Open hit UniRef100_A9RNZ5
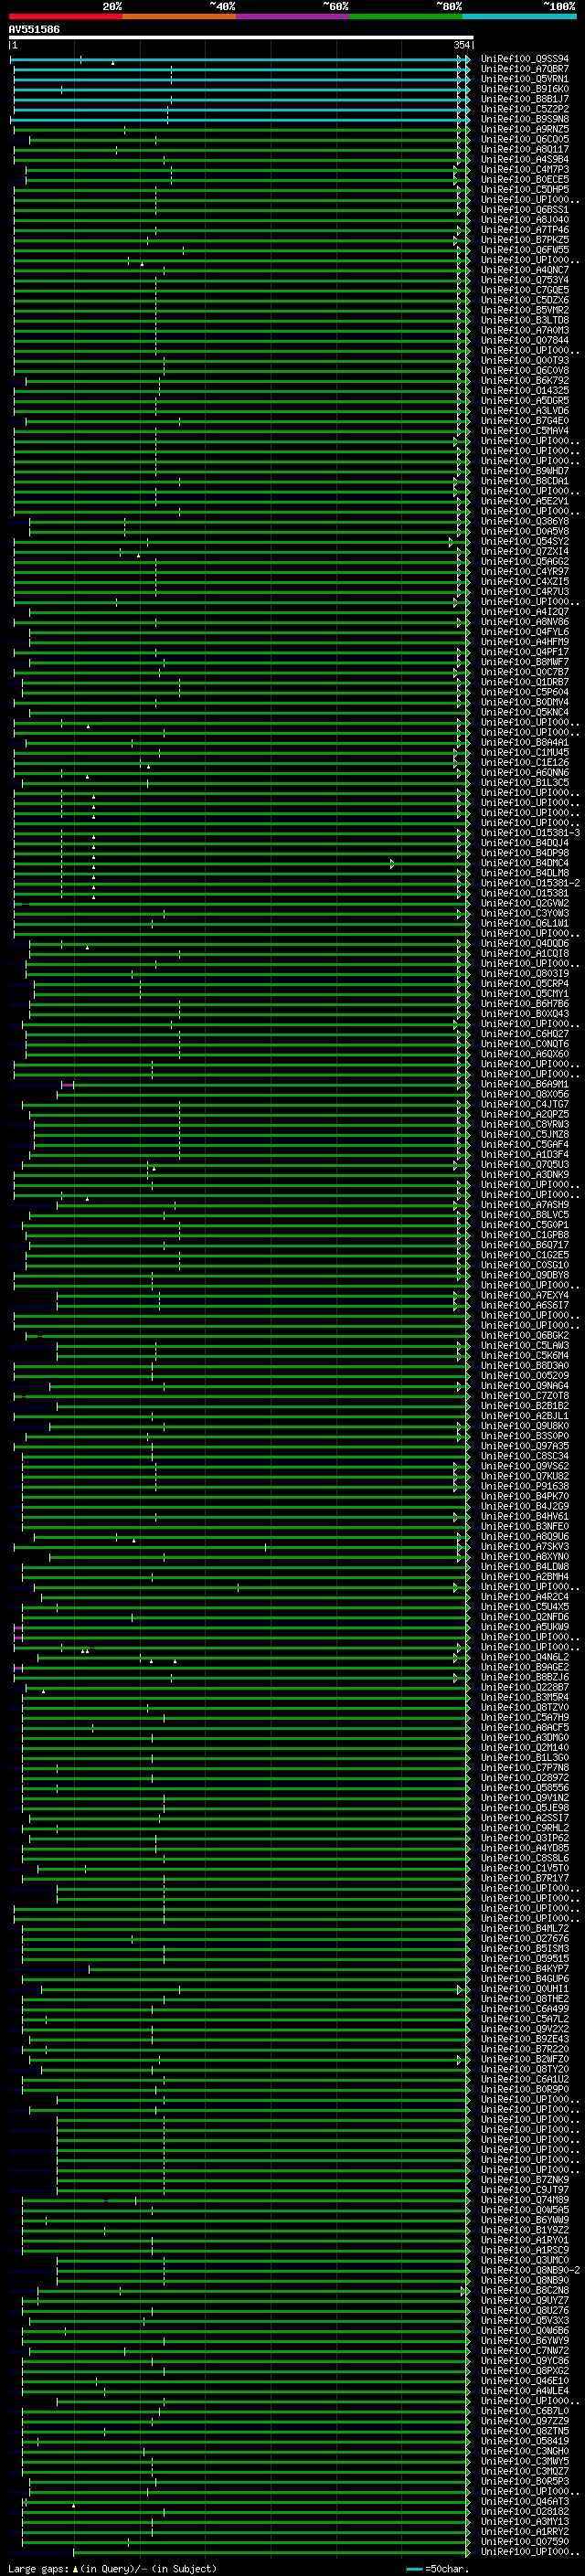Screen dimensions: 585x2576 [525, 129]
